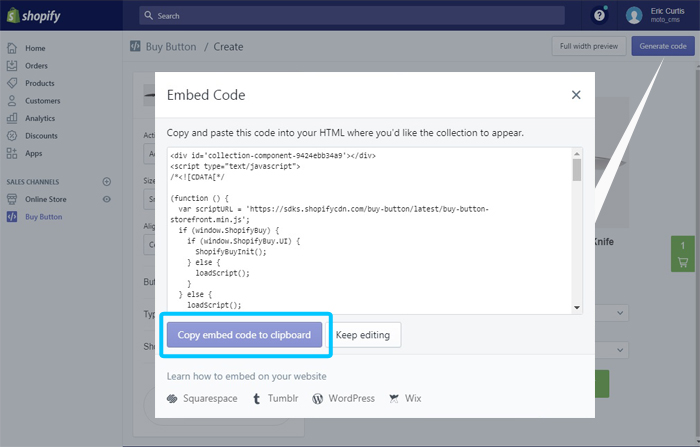Click the Generate code button
The height and width of the screenshot is (447, 700).
(663, 46)
